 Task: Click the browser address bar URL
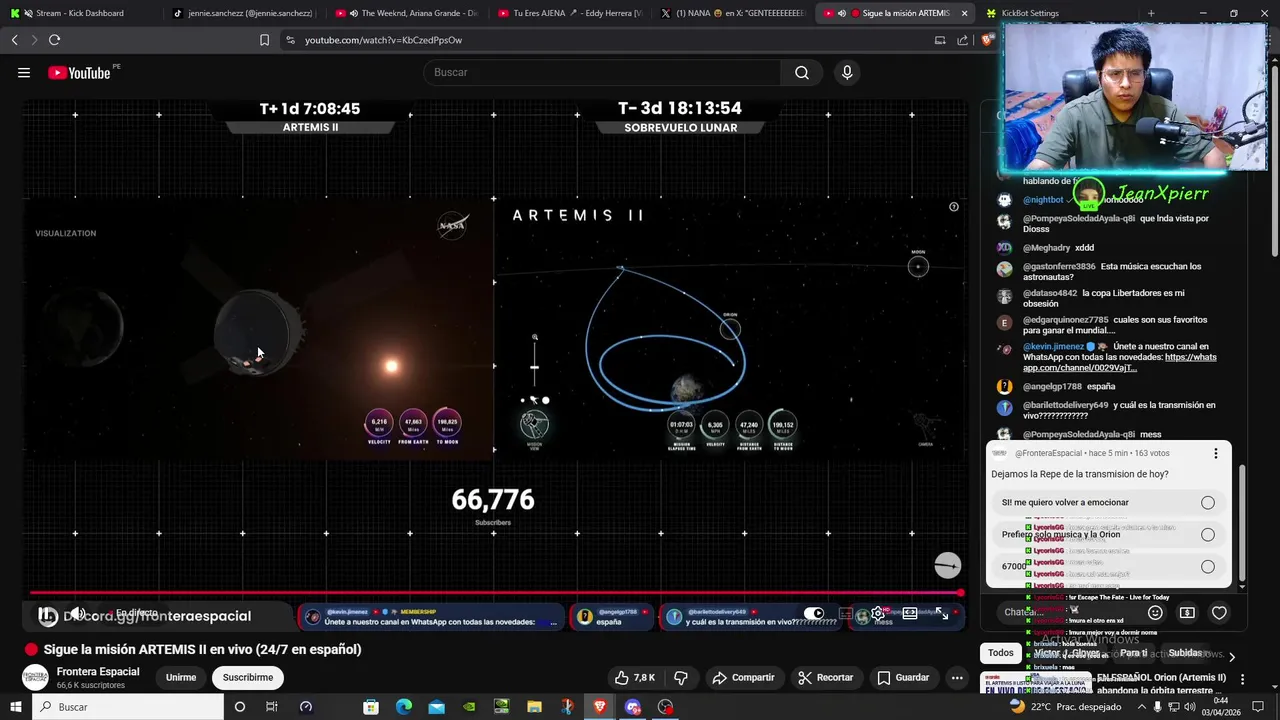tap(383, 40)
